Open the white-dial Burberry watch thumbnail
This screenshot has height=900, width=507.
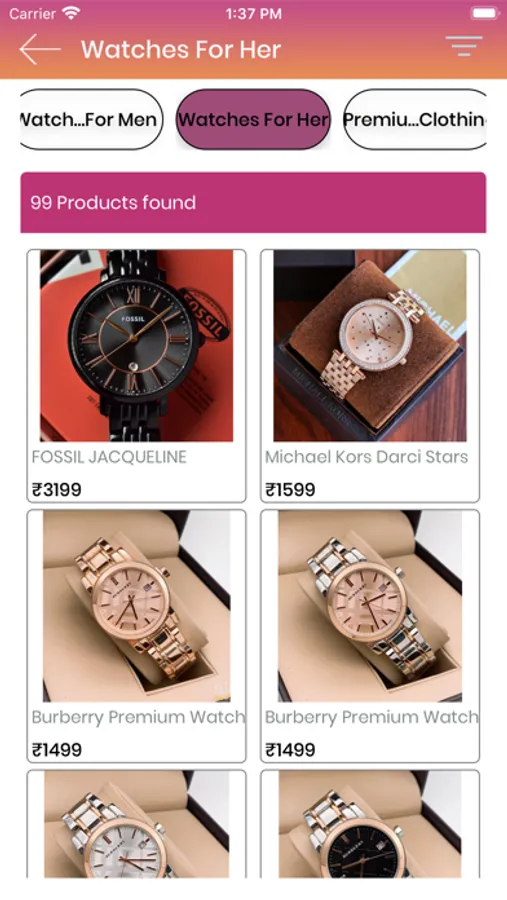point(137,824)
